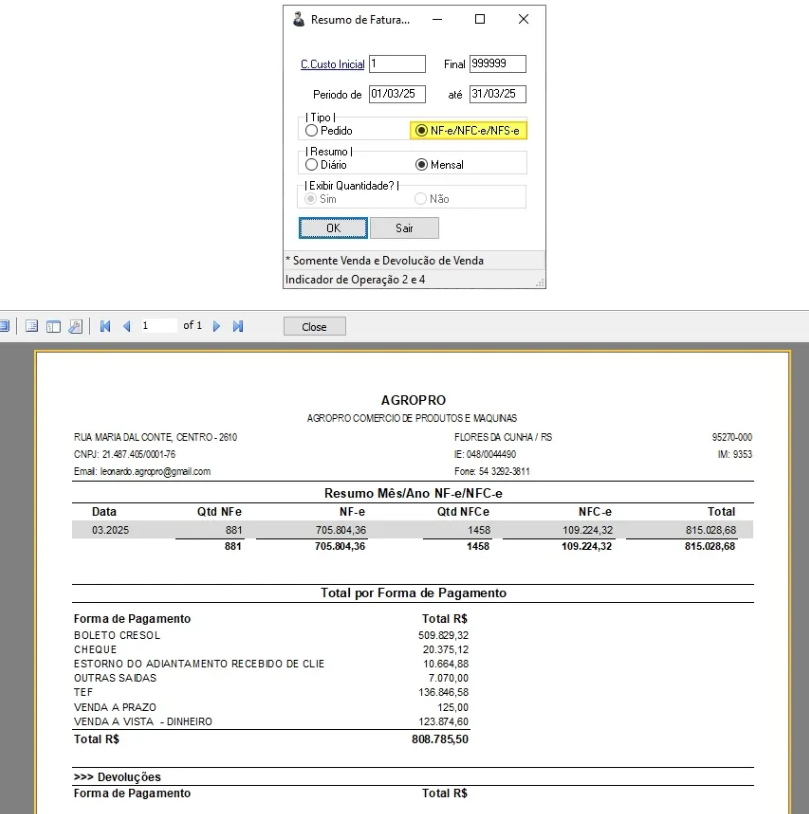
Task: Click the VENDA A VISTA - DINHEIRO row
Action: [x=271, y=722]
